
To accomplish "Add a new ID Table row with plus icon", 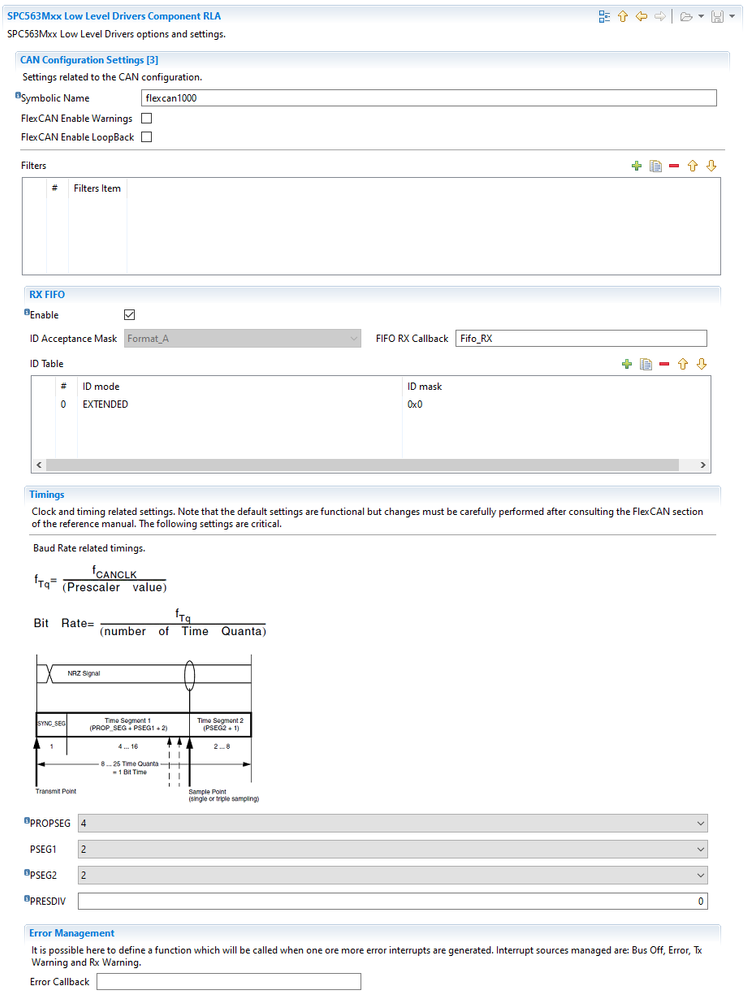I will pyautogui.click(x=627, y=364).
